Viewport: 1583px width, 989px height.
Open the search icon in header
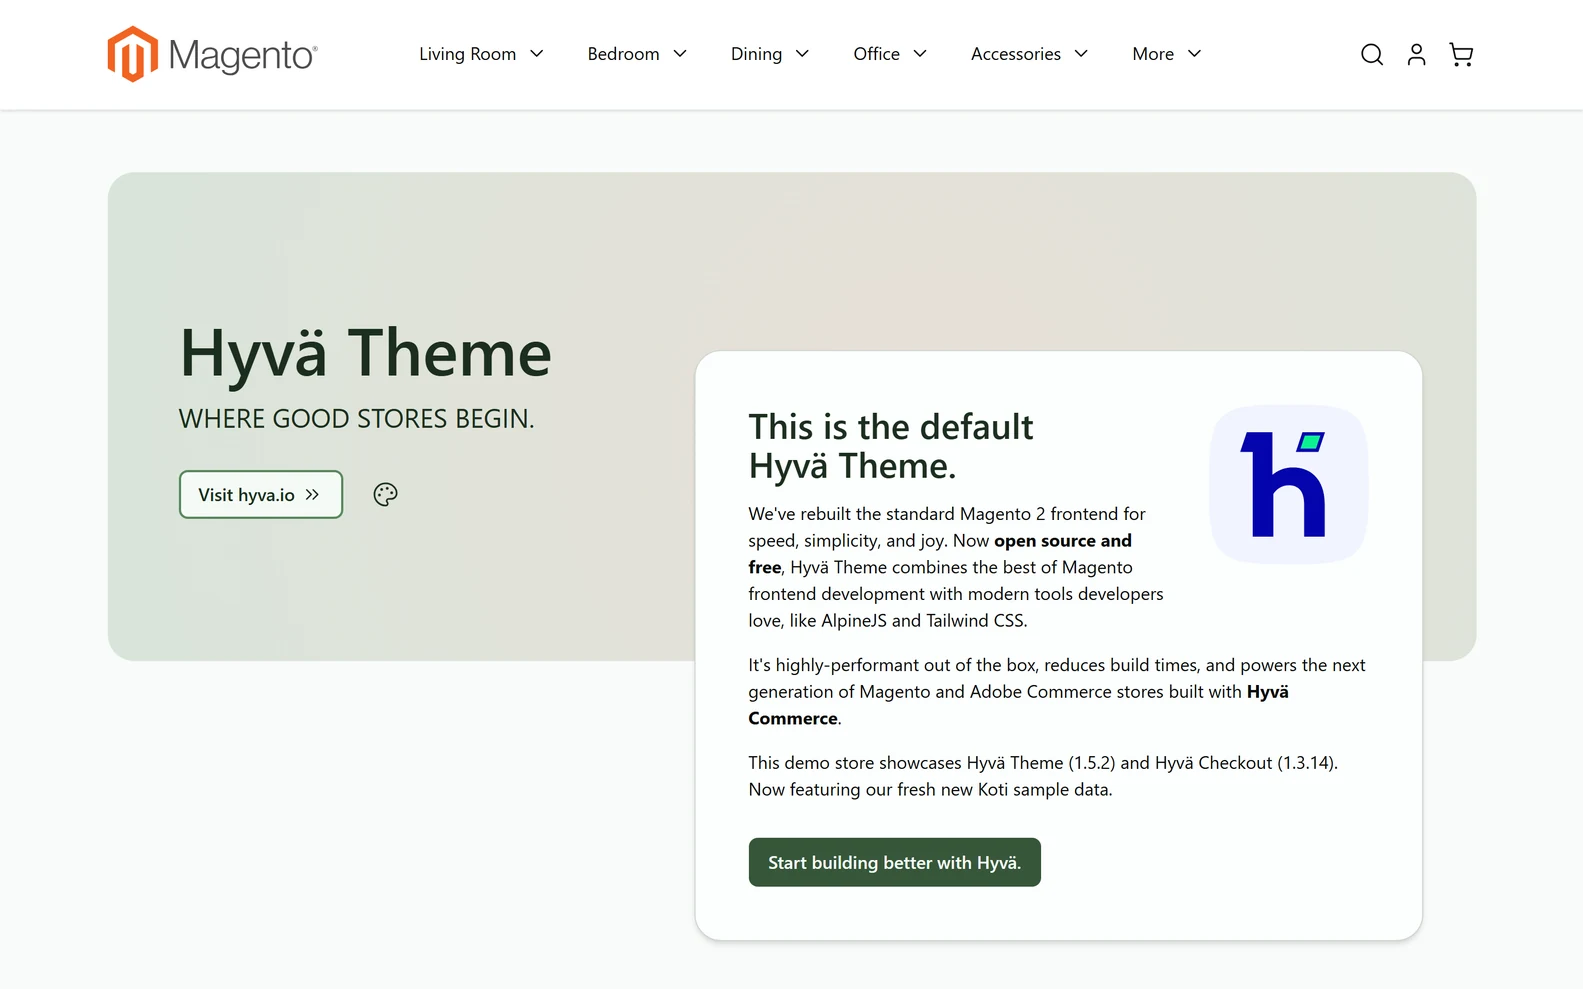(x=1372, y=54)
